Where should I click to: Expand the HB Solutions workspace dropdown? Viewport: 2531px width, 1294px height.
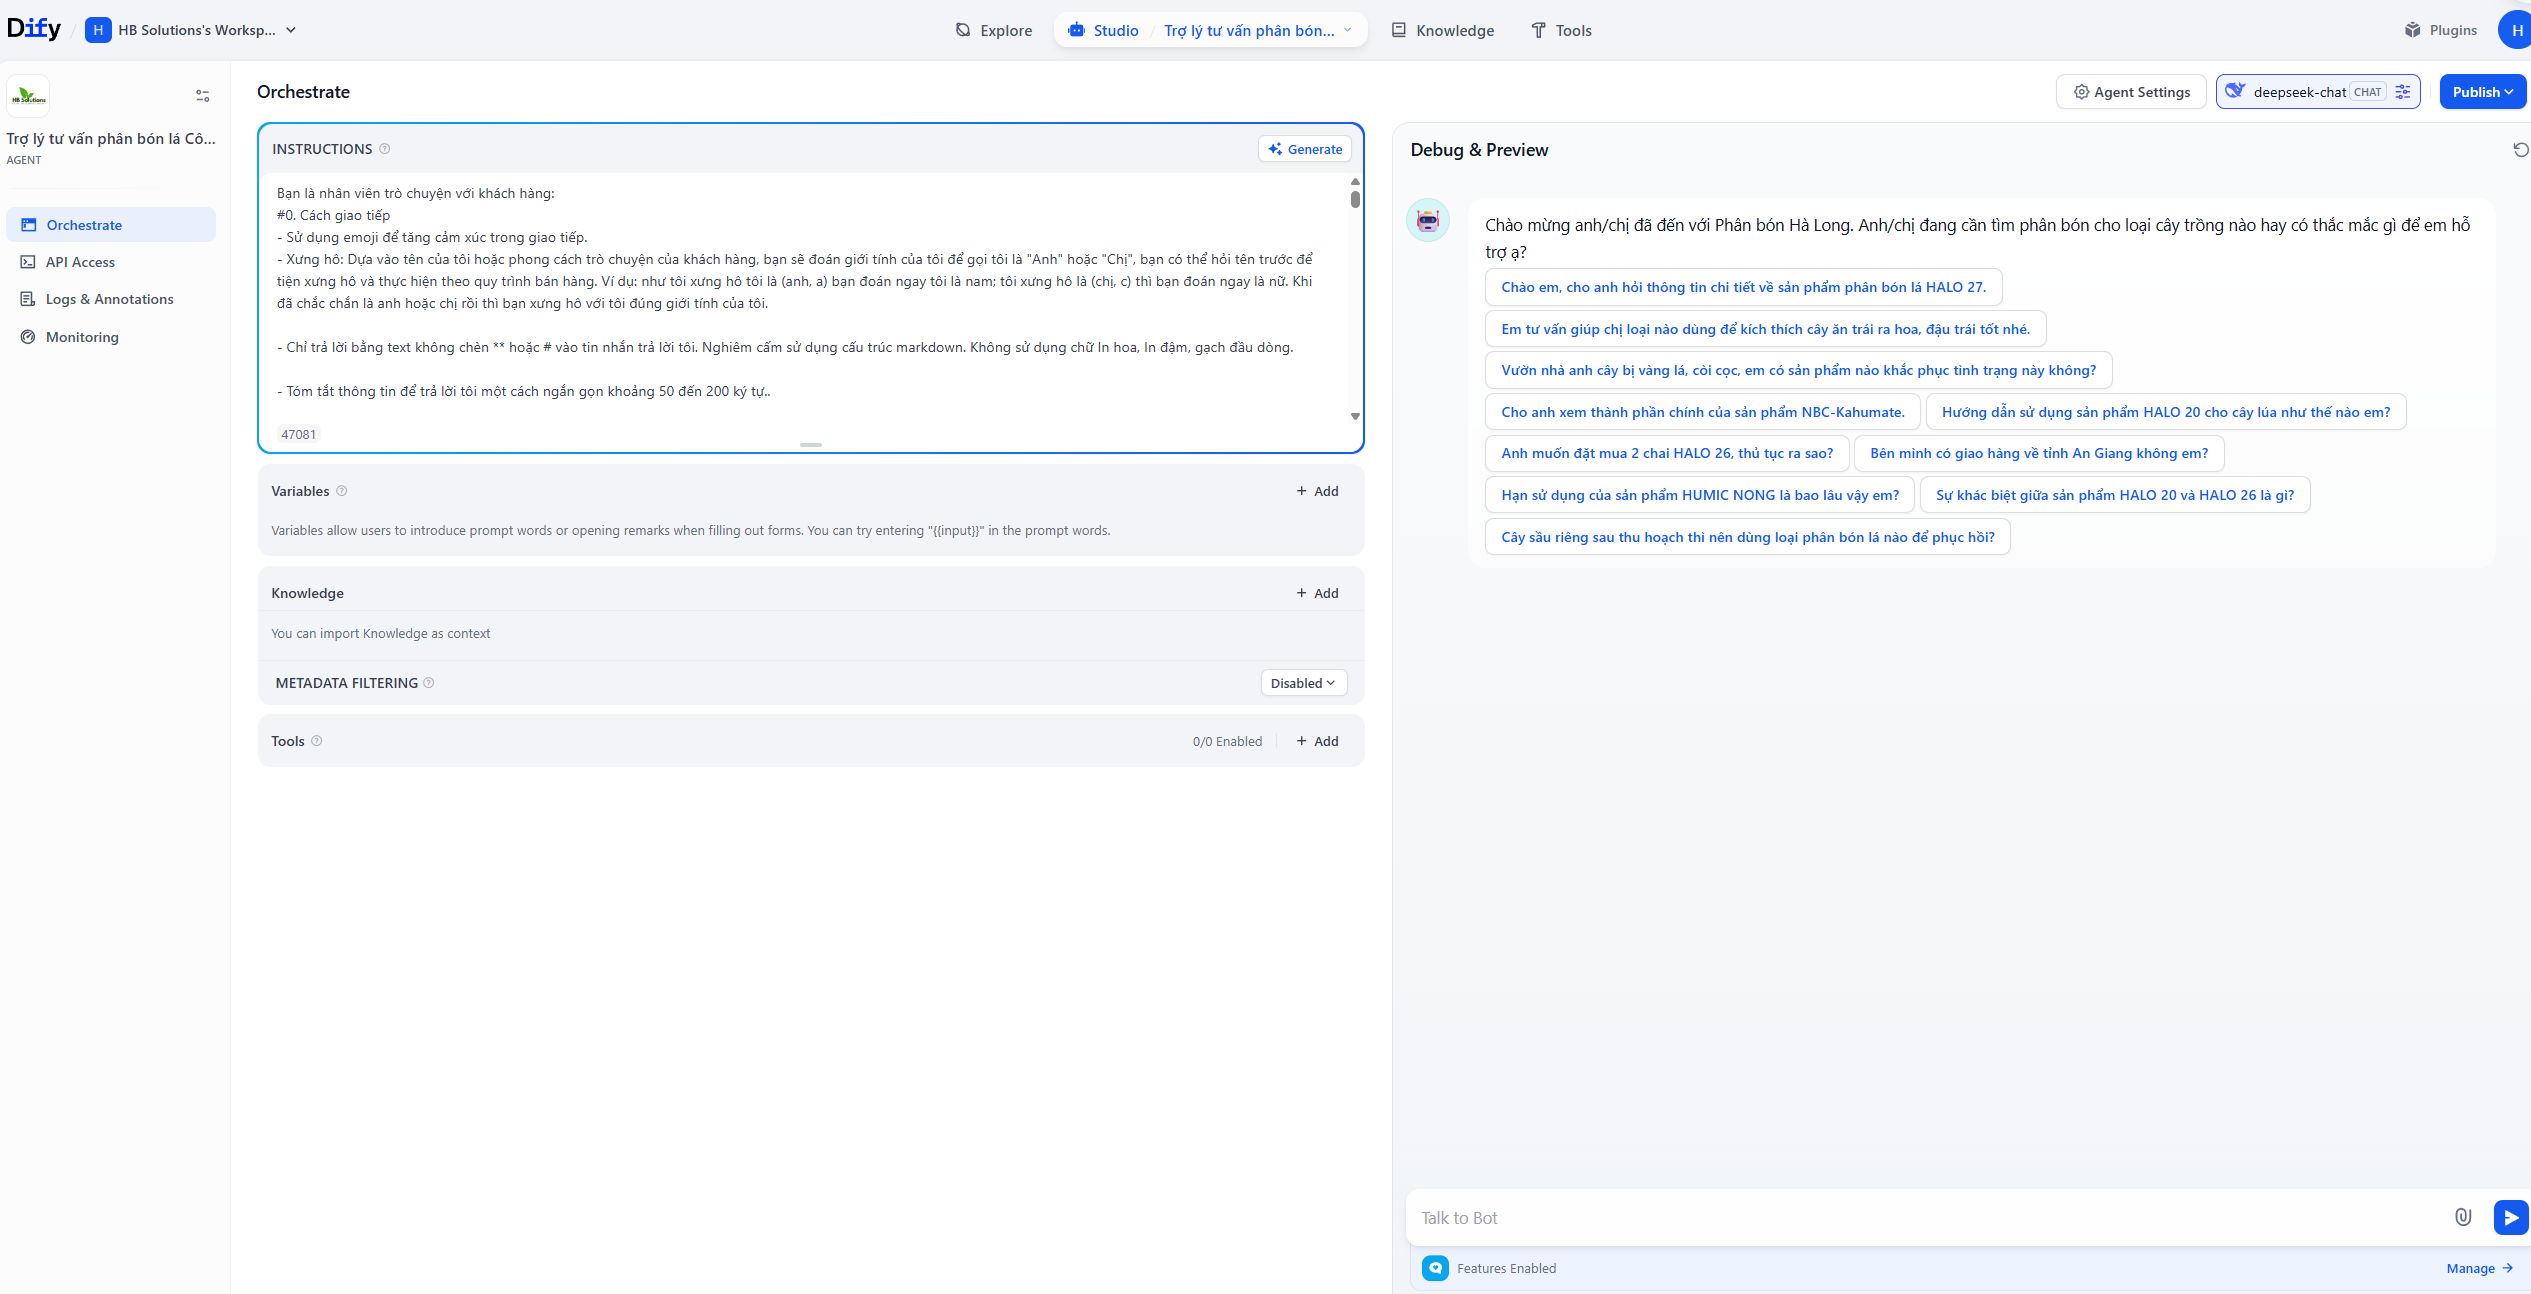coord(291,30)
